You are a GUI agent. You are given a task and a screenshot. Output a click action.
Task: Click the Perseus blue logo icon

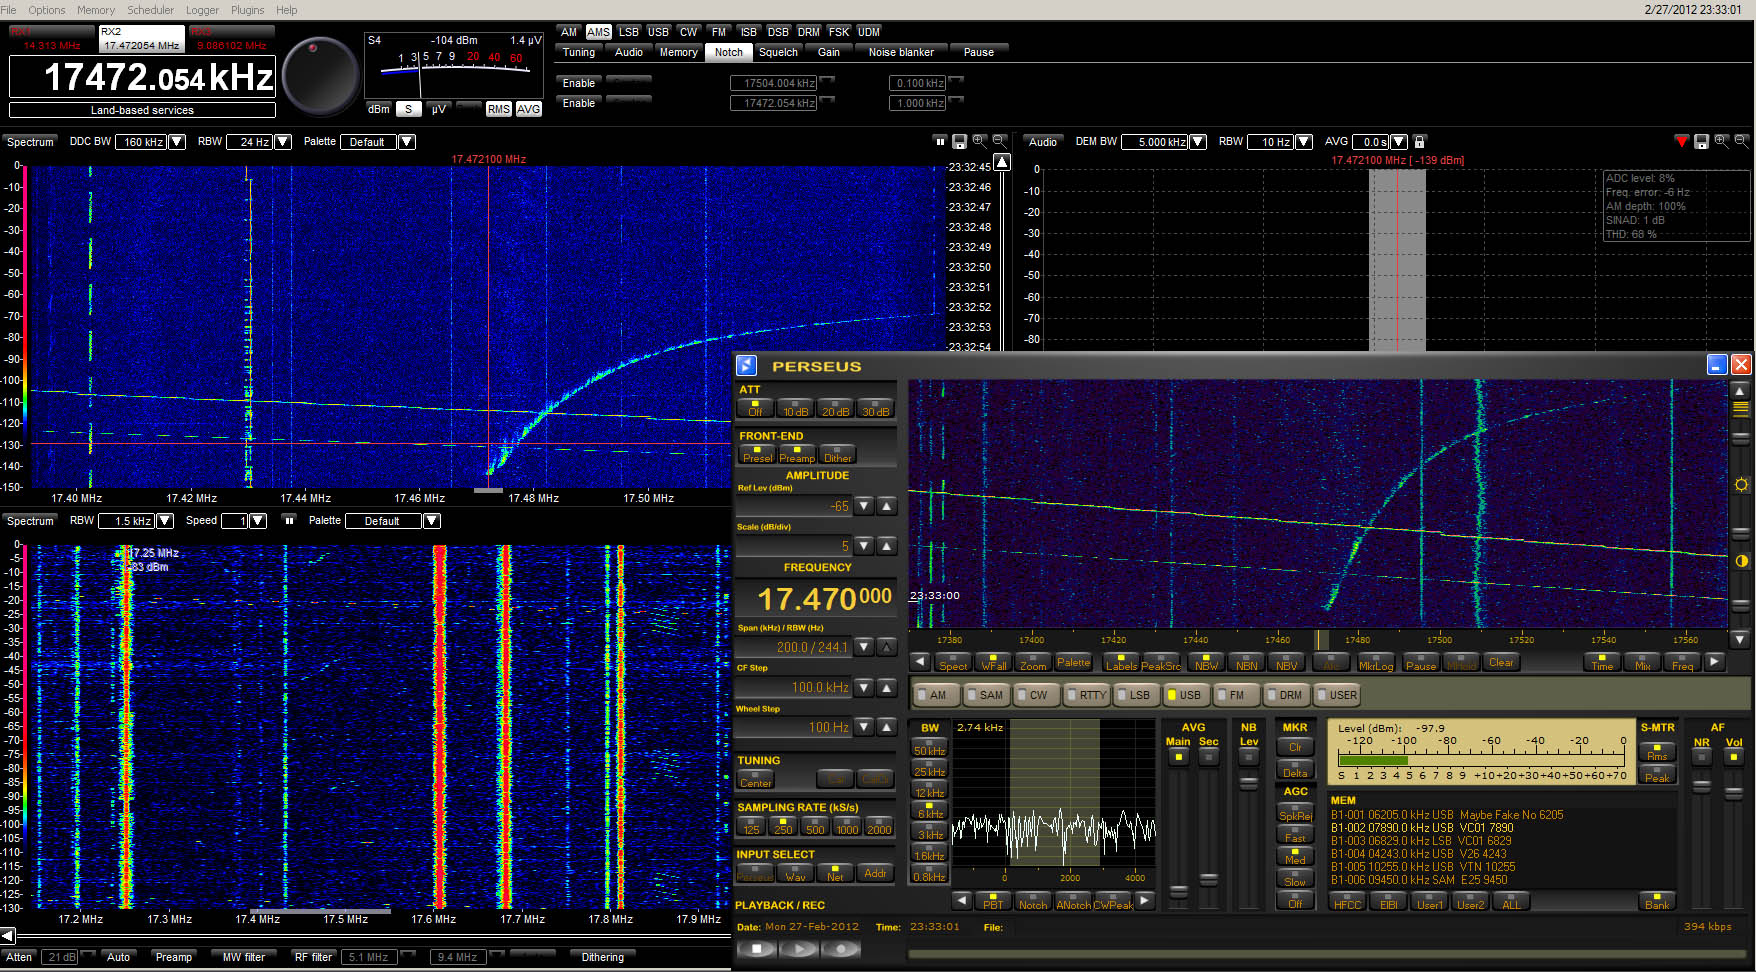coord(746,365)
